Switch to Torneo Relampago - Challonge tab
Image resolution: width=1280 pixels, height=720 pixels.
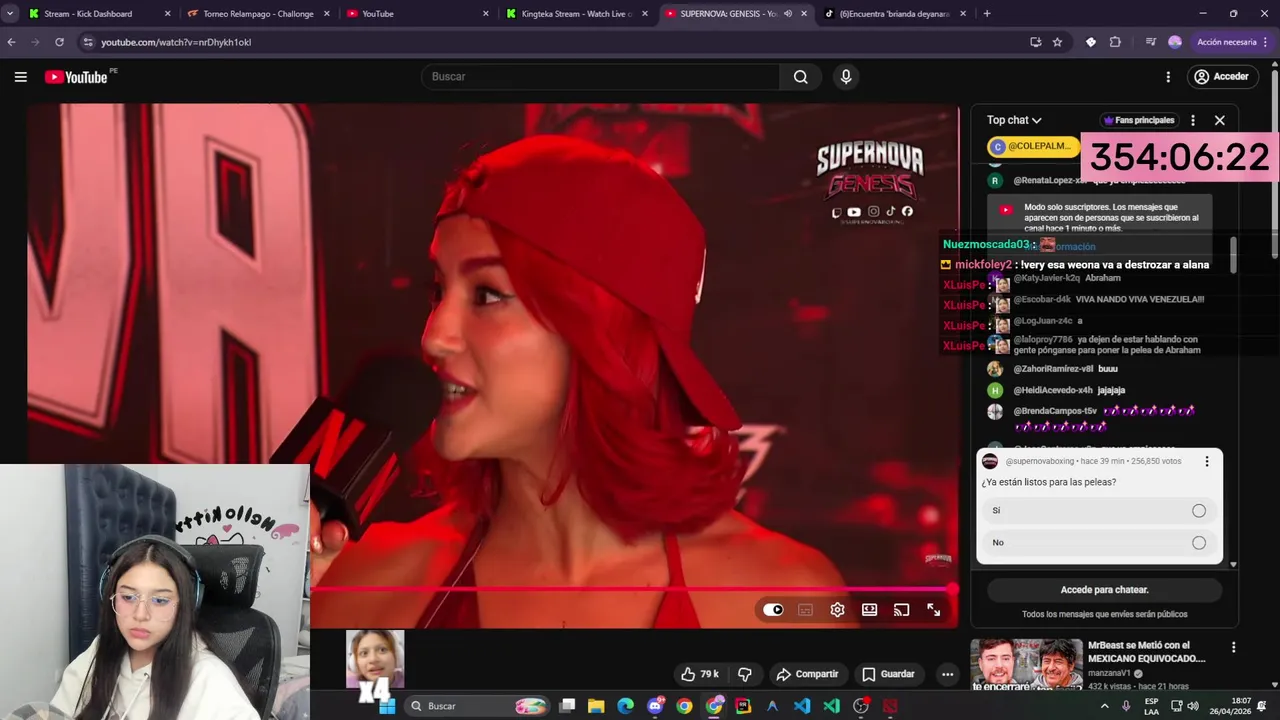(x=258, y=14)
